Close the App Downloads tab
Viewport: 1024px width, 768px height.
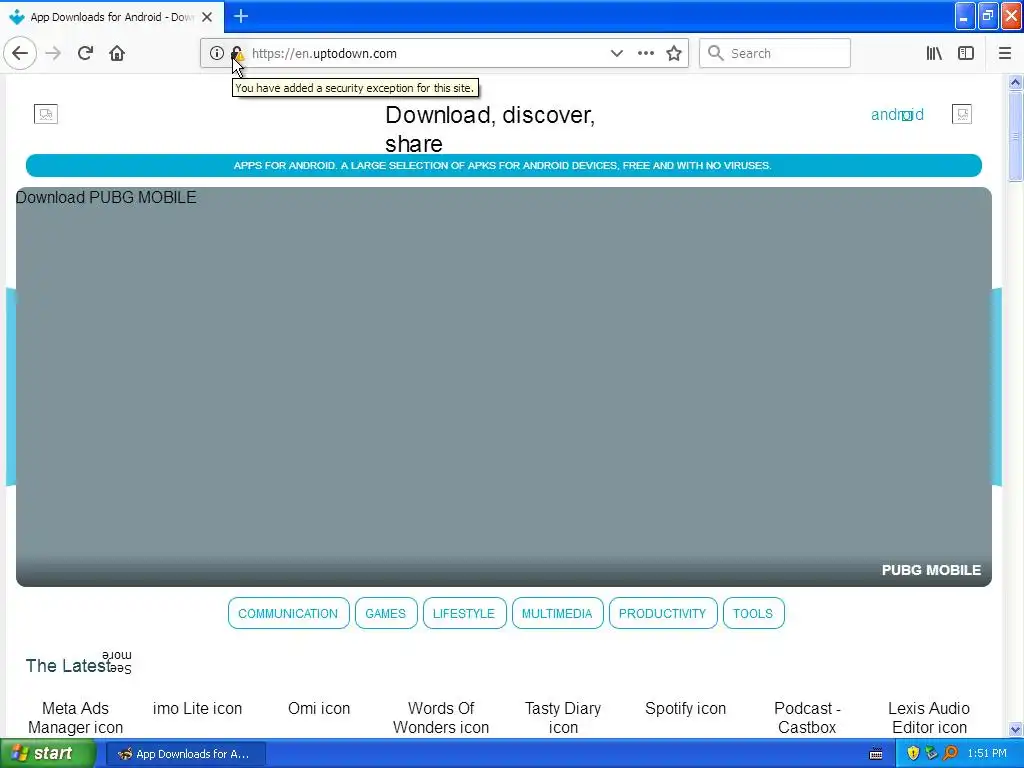[x=207, y=17]
